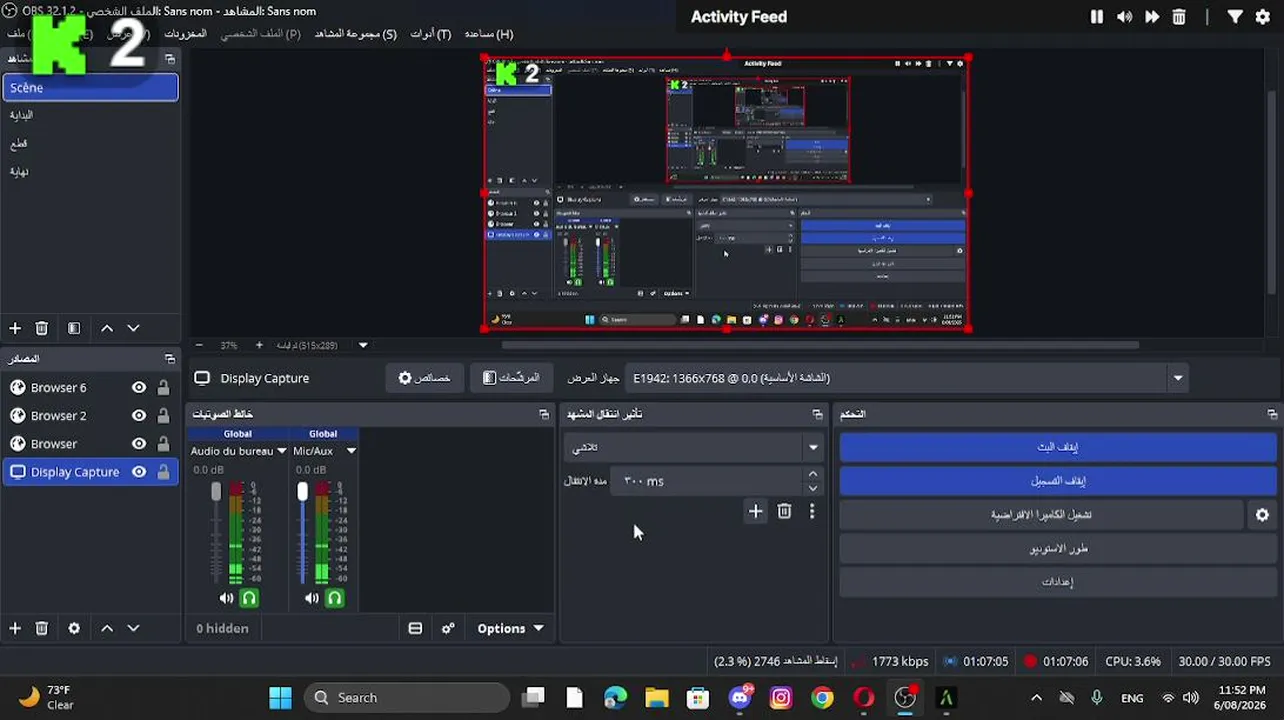This screenshot has height=720, width=1284.
Task: Pop out the Sources dock
Action: point(170,358)
